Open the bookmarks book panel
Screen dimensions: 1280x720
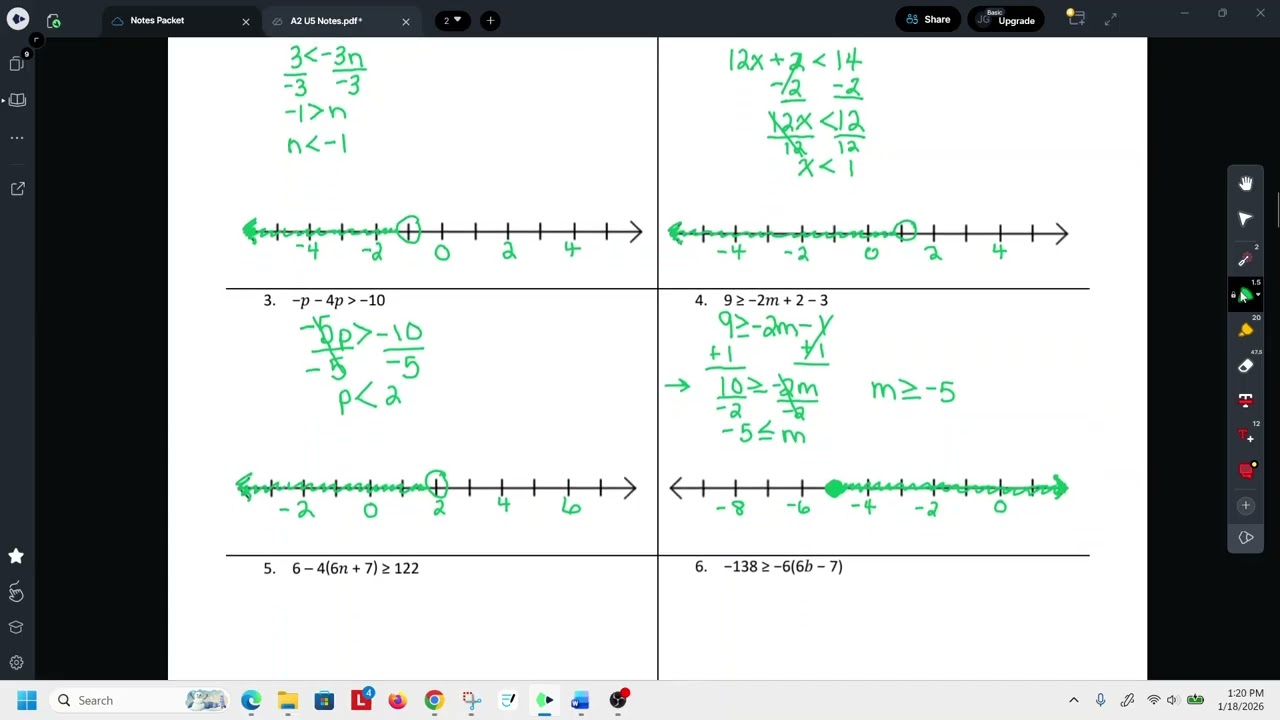coord(17,100)
